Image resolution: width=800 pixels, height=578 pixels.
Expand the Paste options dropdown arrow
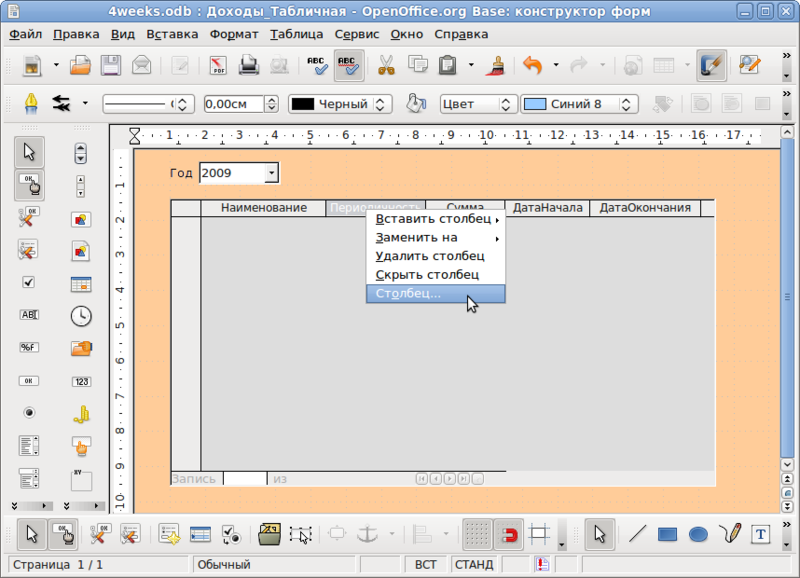tap(470, 65)
